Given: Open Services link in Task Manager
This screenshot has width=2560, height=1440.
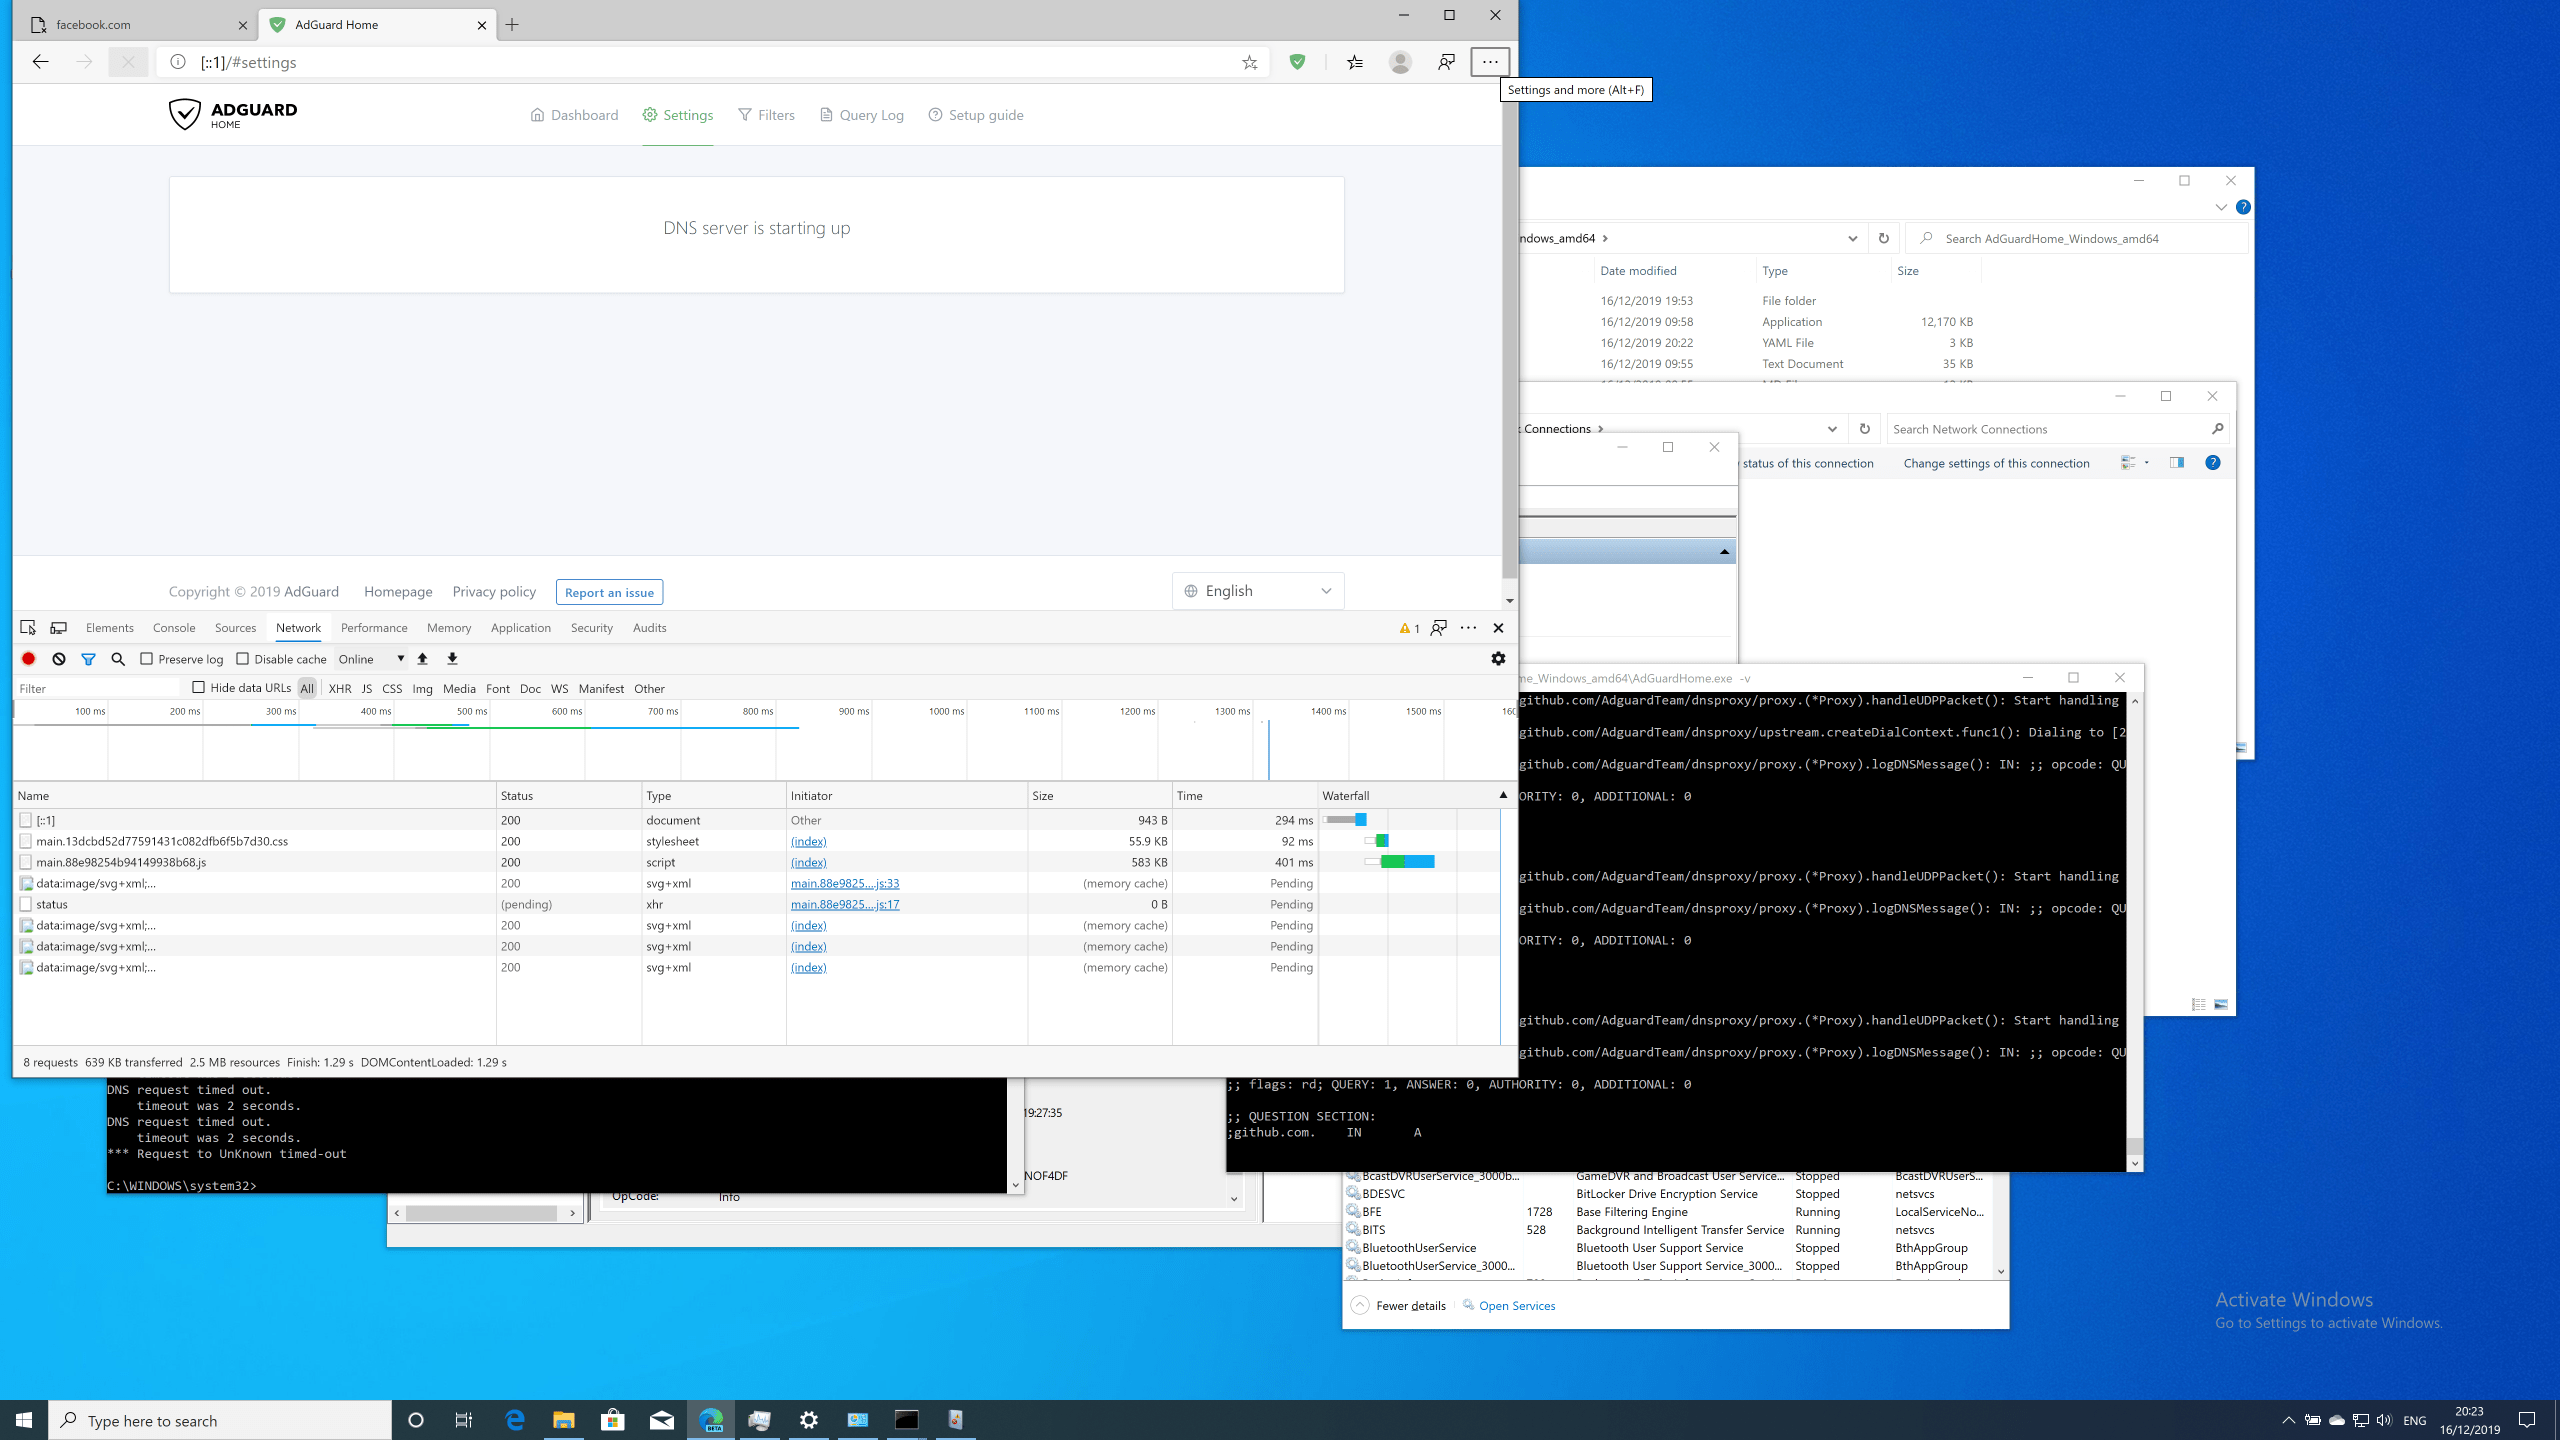Looking at the screenshot, I should click(1516, 1305).
